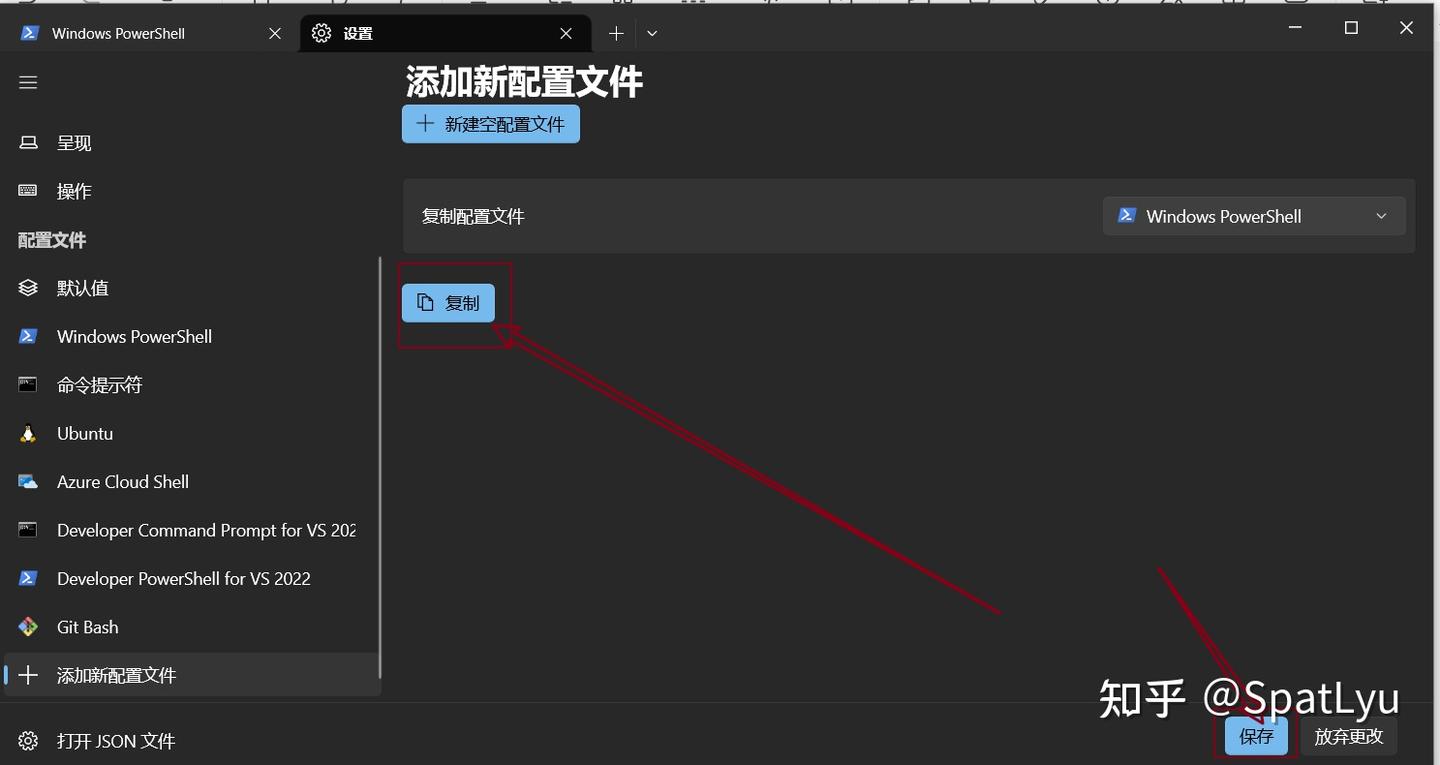Click the Git Bash diamond icon
Image resolution: width=1440 pixels, height=765 pixels.
click(27, 626)
